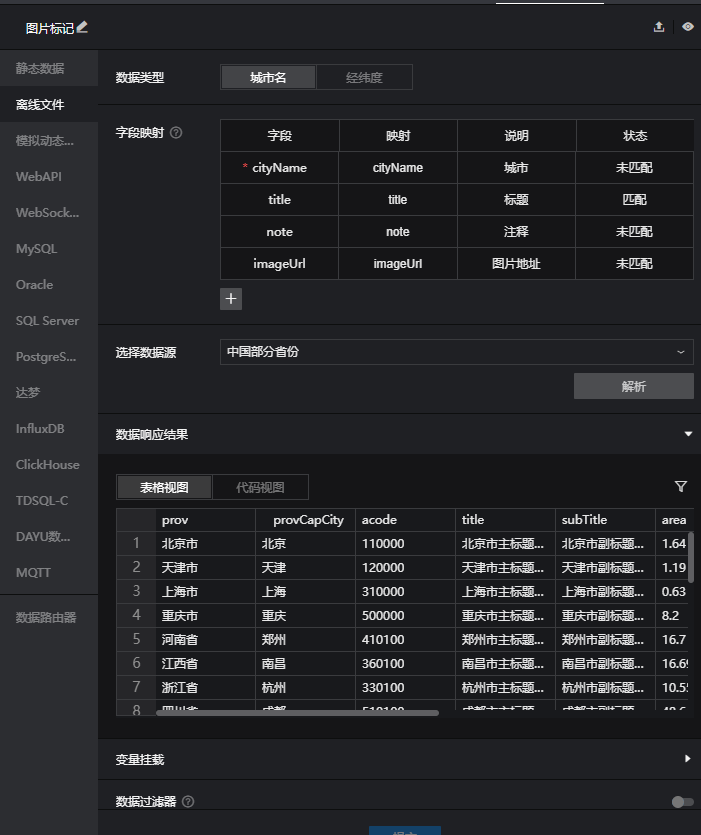
Task: Select the 城市名 data type option
Action: (x=268, y=78)
